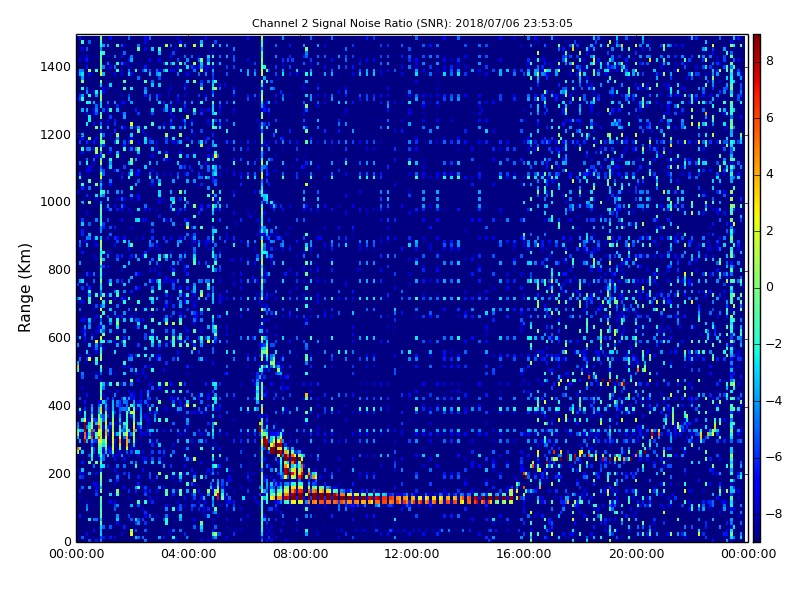Click the 800 range tick label
Image resolution: width=800 pixels, height=600 pixels.
tap(59, 270)
